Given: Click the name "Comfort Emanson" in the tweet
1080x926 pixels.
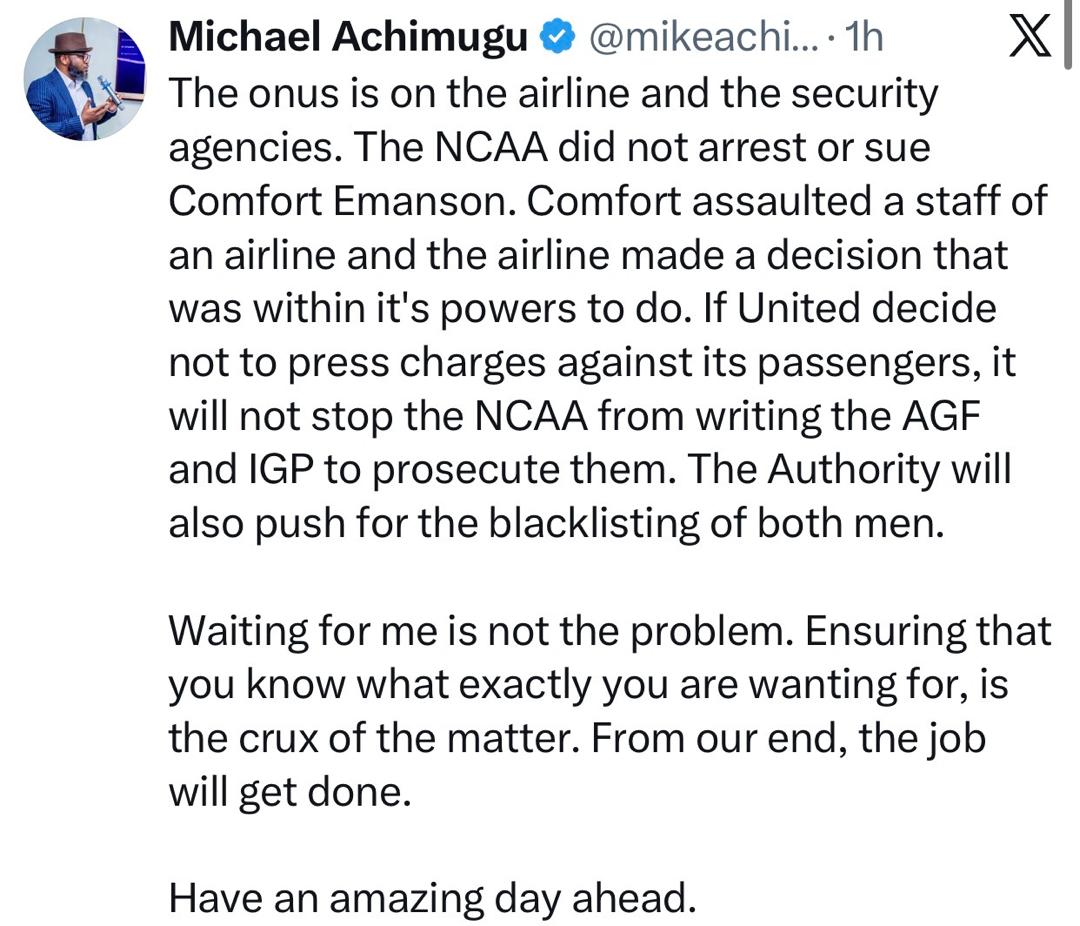Looking at the screenshot, I should coord(340,202).
